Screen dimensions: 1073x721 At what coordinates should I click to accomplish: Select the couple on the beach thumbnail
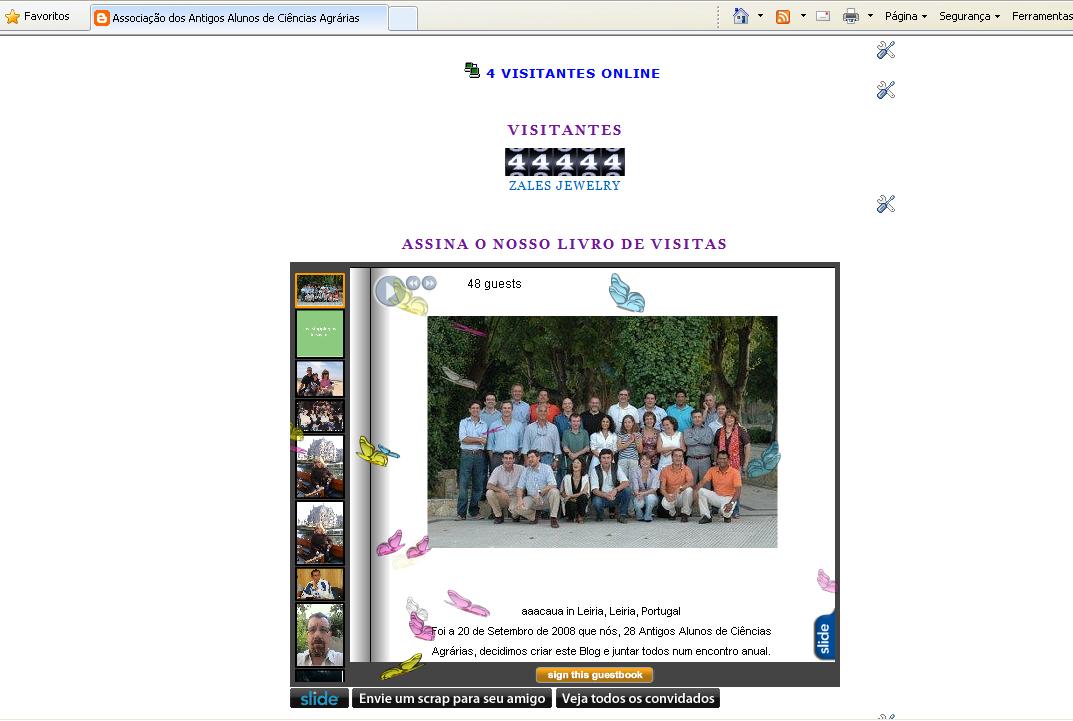pos(320,380)
